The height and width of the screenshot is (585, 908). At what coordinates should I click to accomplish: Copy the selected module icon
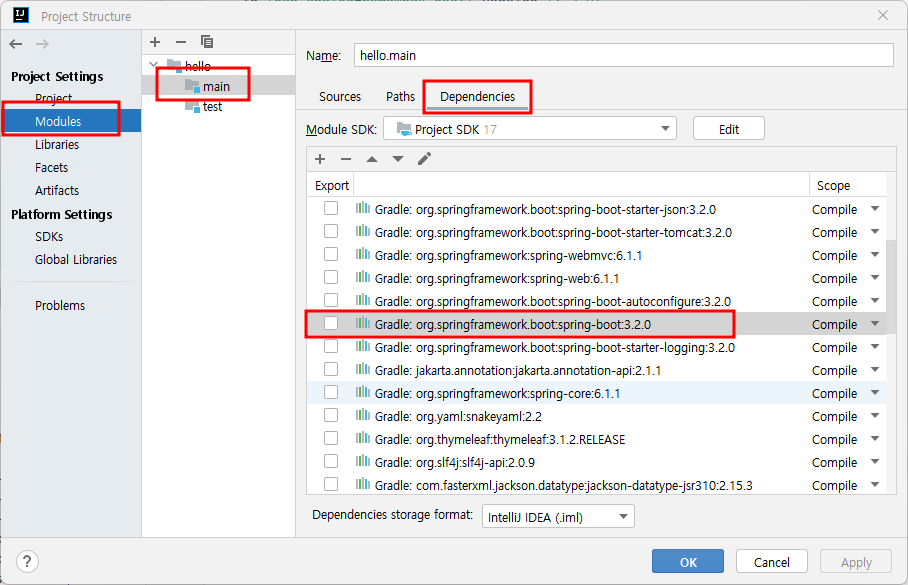207,42
